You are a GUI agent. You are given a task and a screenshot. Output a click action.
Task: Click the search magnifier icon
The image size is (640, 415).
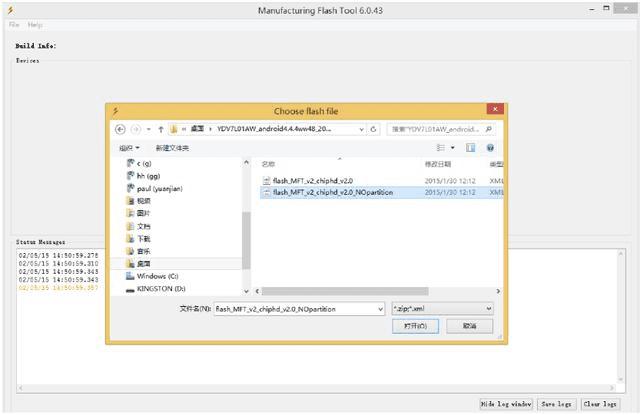click(489, 129)
